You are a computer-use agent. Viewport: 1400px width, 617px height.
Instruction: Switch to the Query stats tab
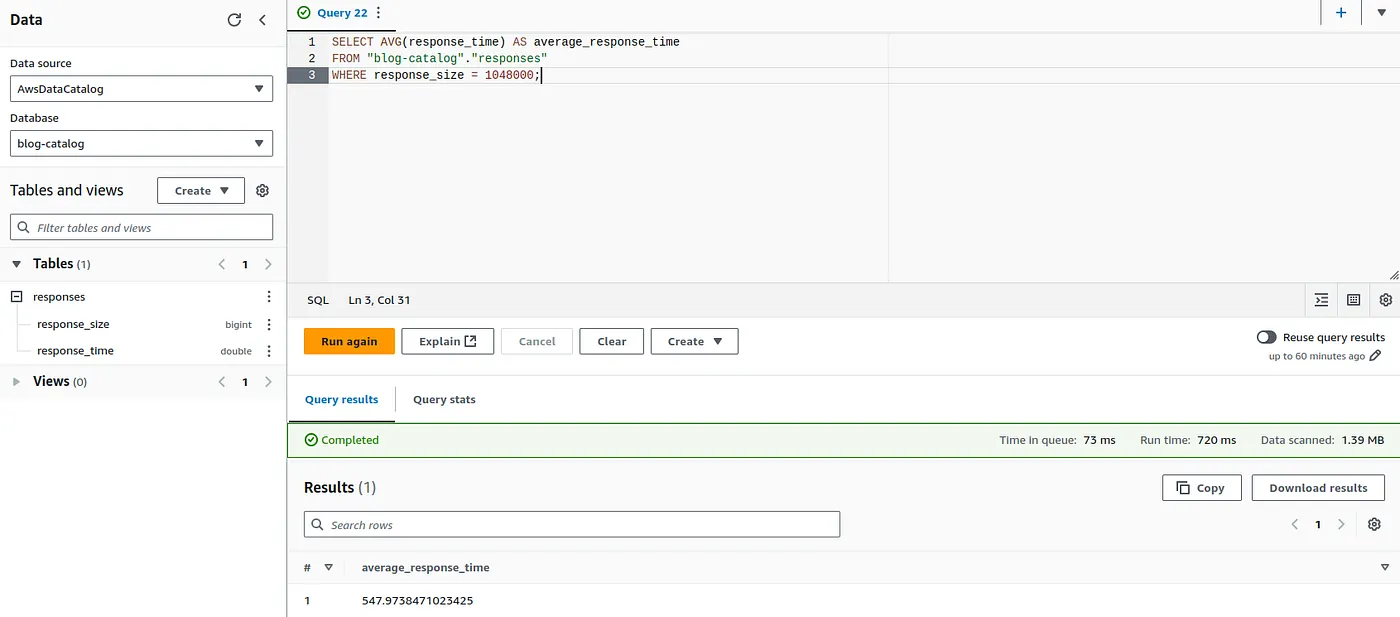444,400
